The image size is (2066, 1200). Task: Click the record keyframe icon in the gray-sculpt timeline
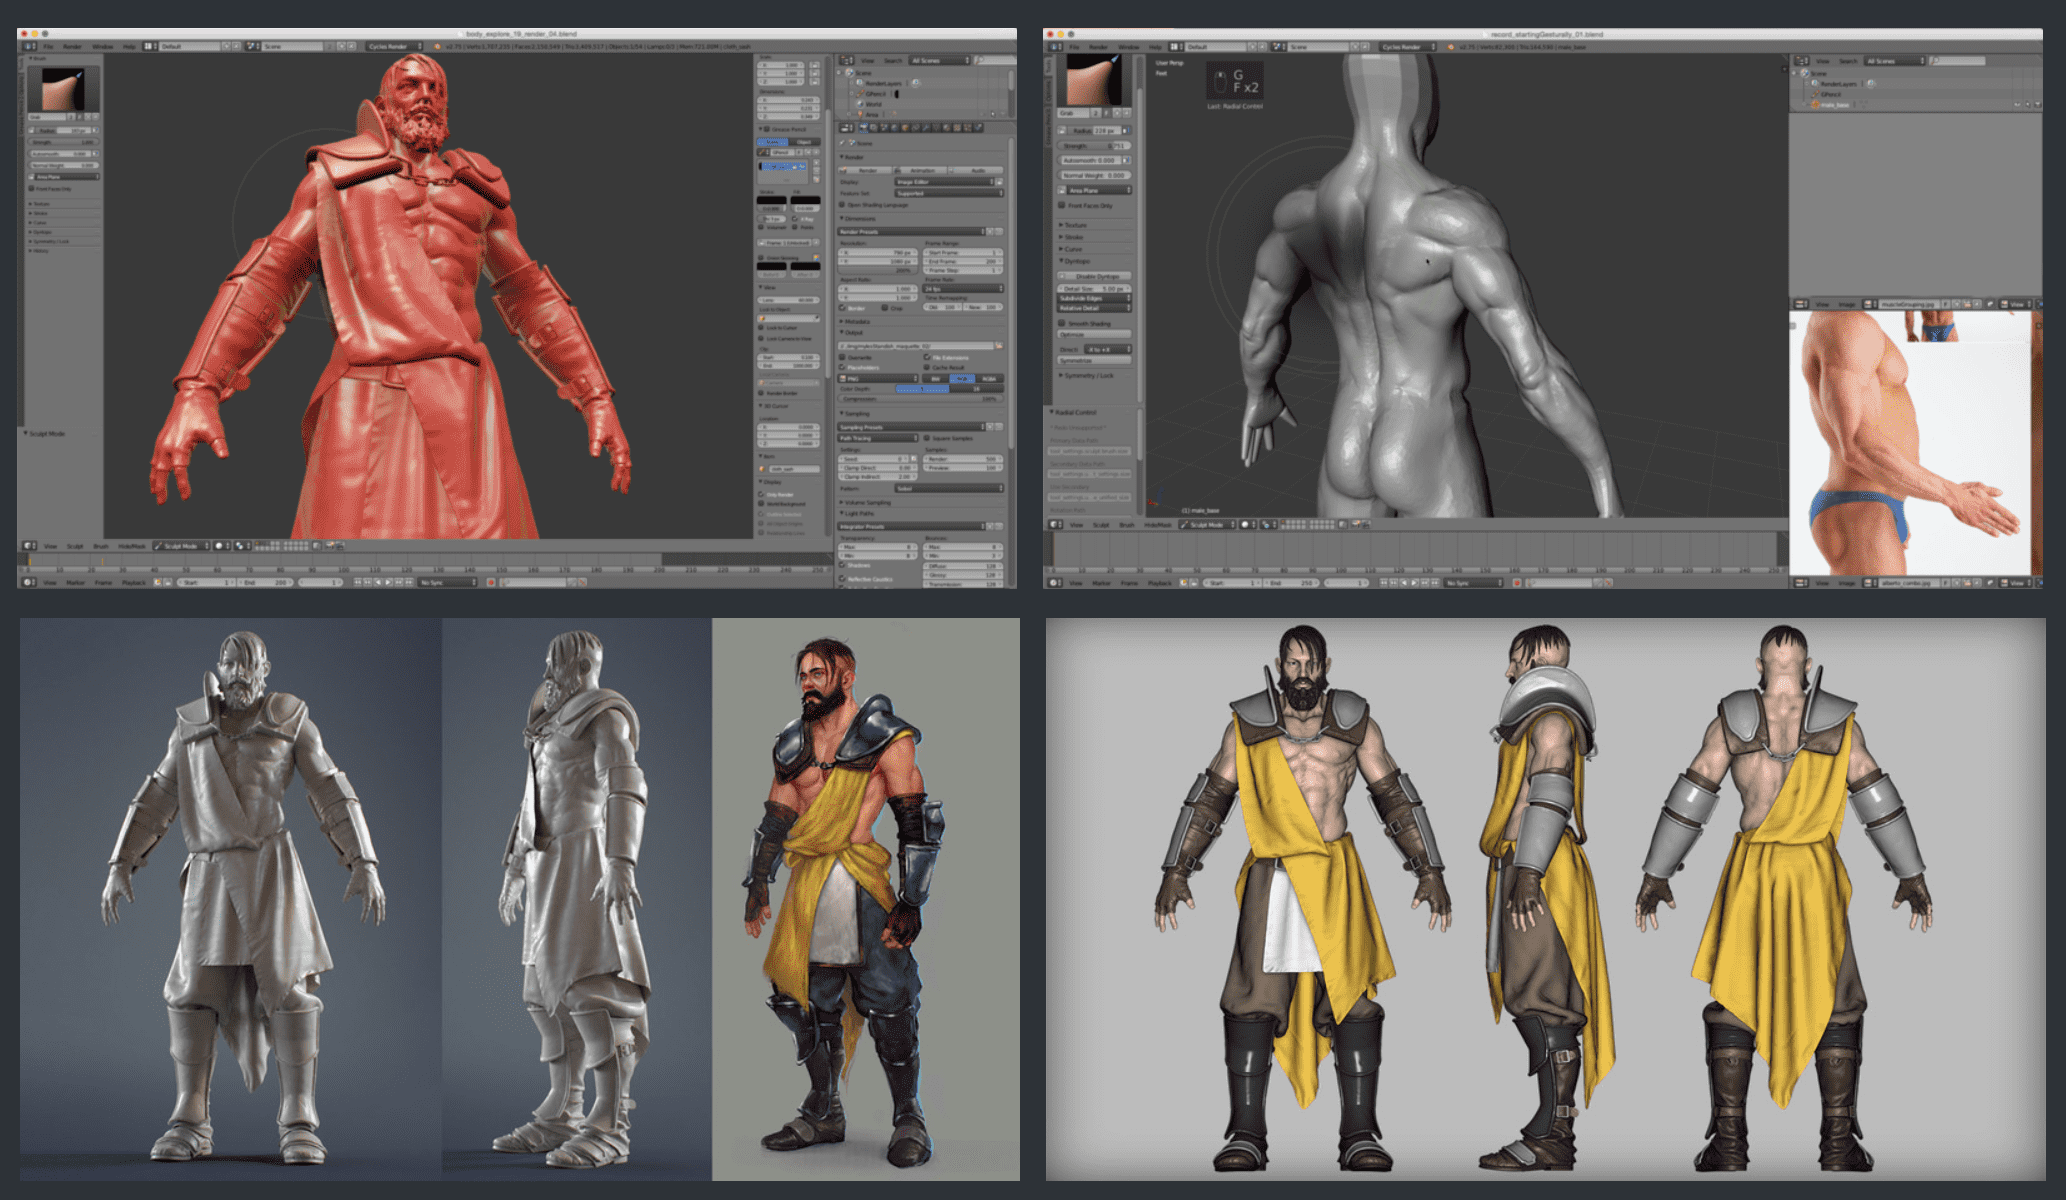click(1517, 582)
